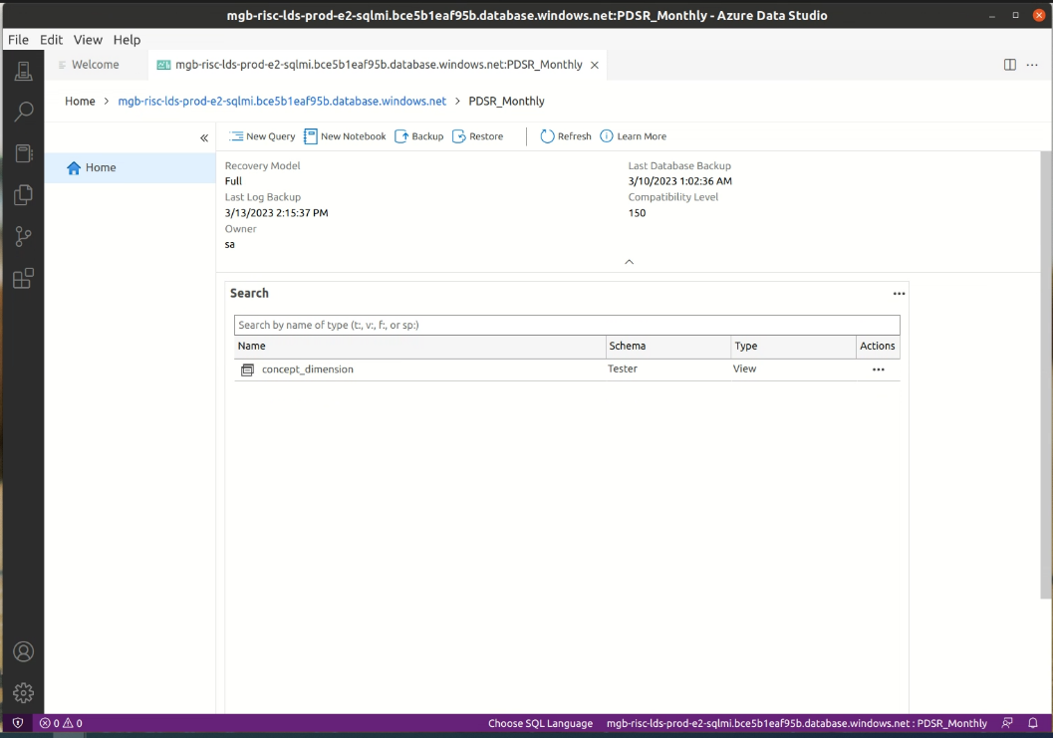This screenshot has width=1057, height=742.
Task: Collapse the dashboard navigation panel with double chevron
Action: tap(204, 138)
